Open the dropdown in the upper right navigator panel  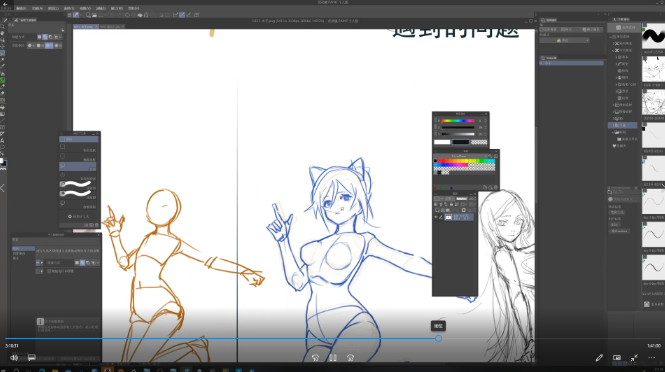pyautogui.click(x=564, y=40)
